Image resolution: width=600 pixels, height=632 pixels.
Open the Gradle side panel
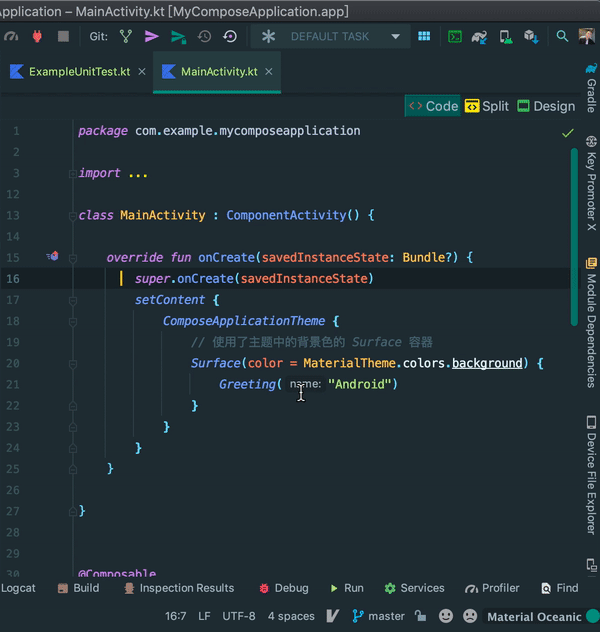(x=591, y=88)
